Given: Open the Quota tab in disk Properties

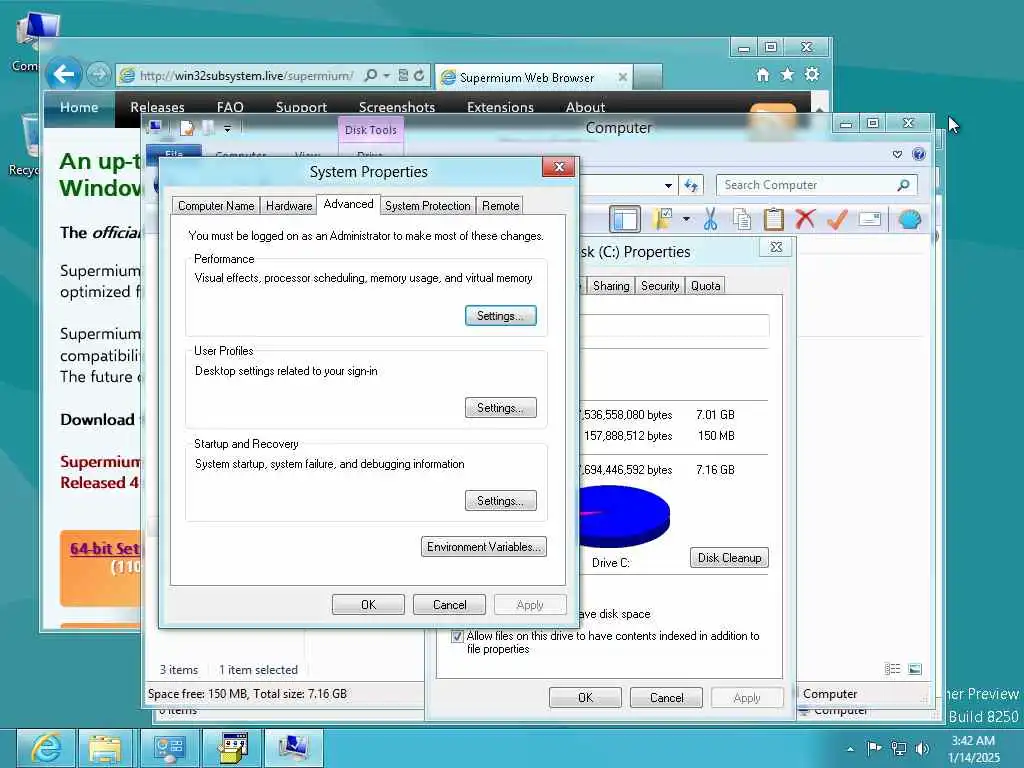Looking at the screenshot, I should (705, 286).
